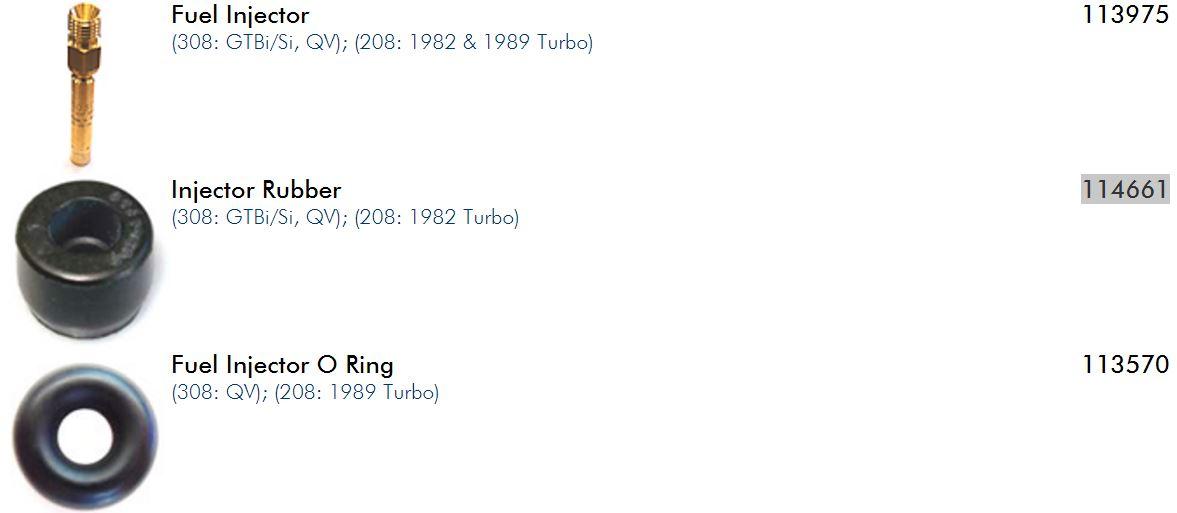Click the "(208: 1989 Turbo)" fitment text
This screenshot has height=513, width=1177.
(355, 392)
